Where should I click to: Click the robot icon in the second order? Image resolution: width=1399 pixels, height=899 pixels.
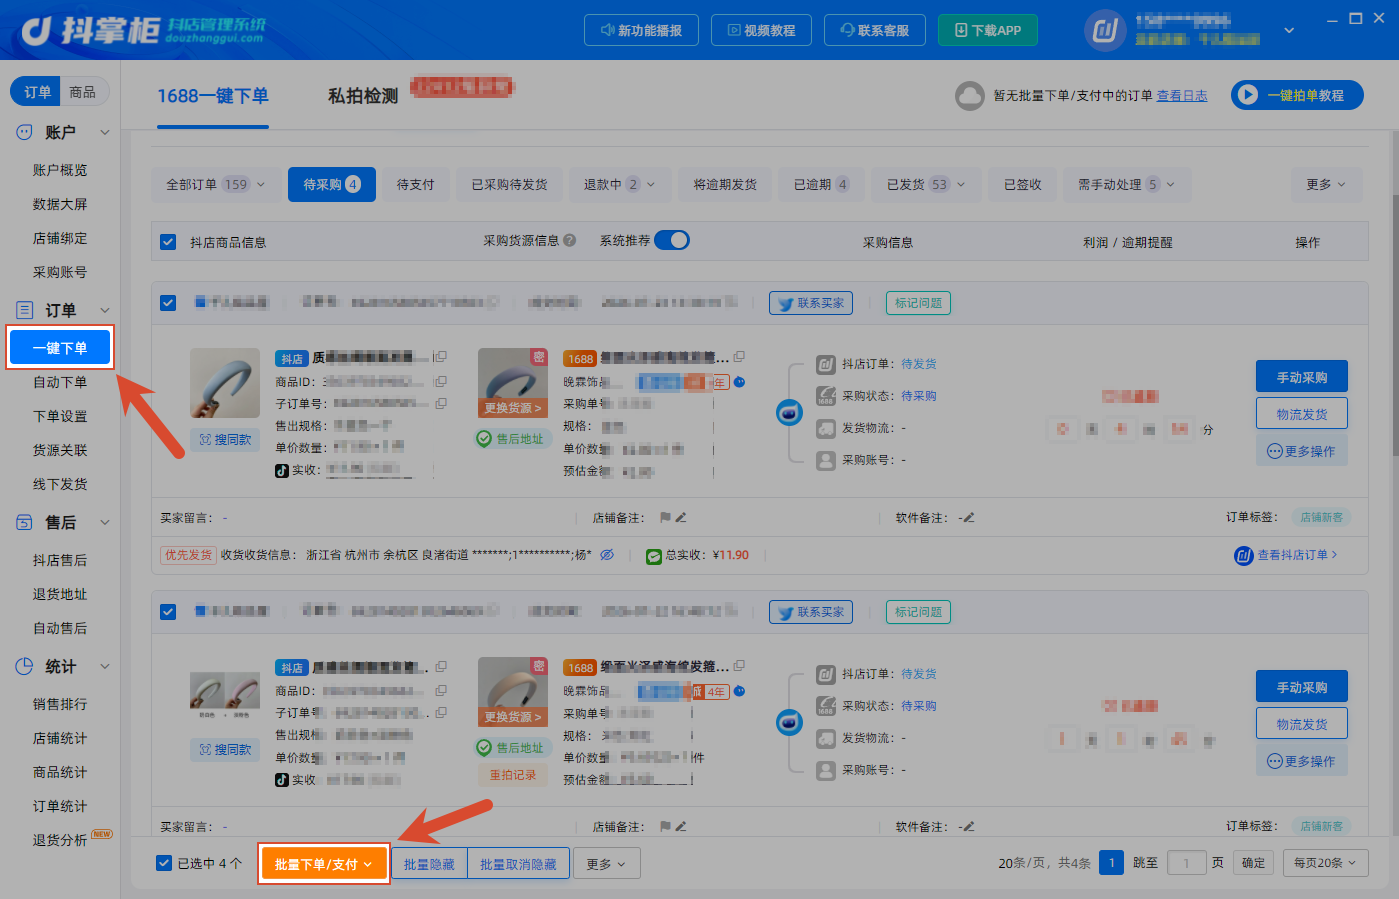pos(790,721)
